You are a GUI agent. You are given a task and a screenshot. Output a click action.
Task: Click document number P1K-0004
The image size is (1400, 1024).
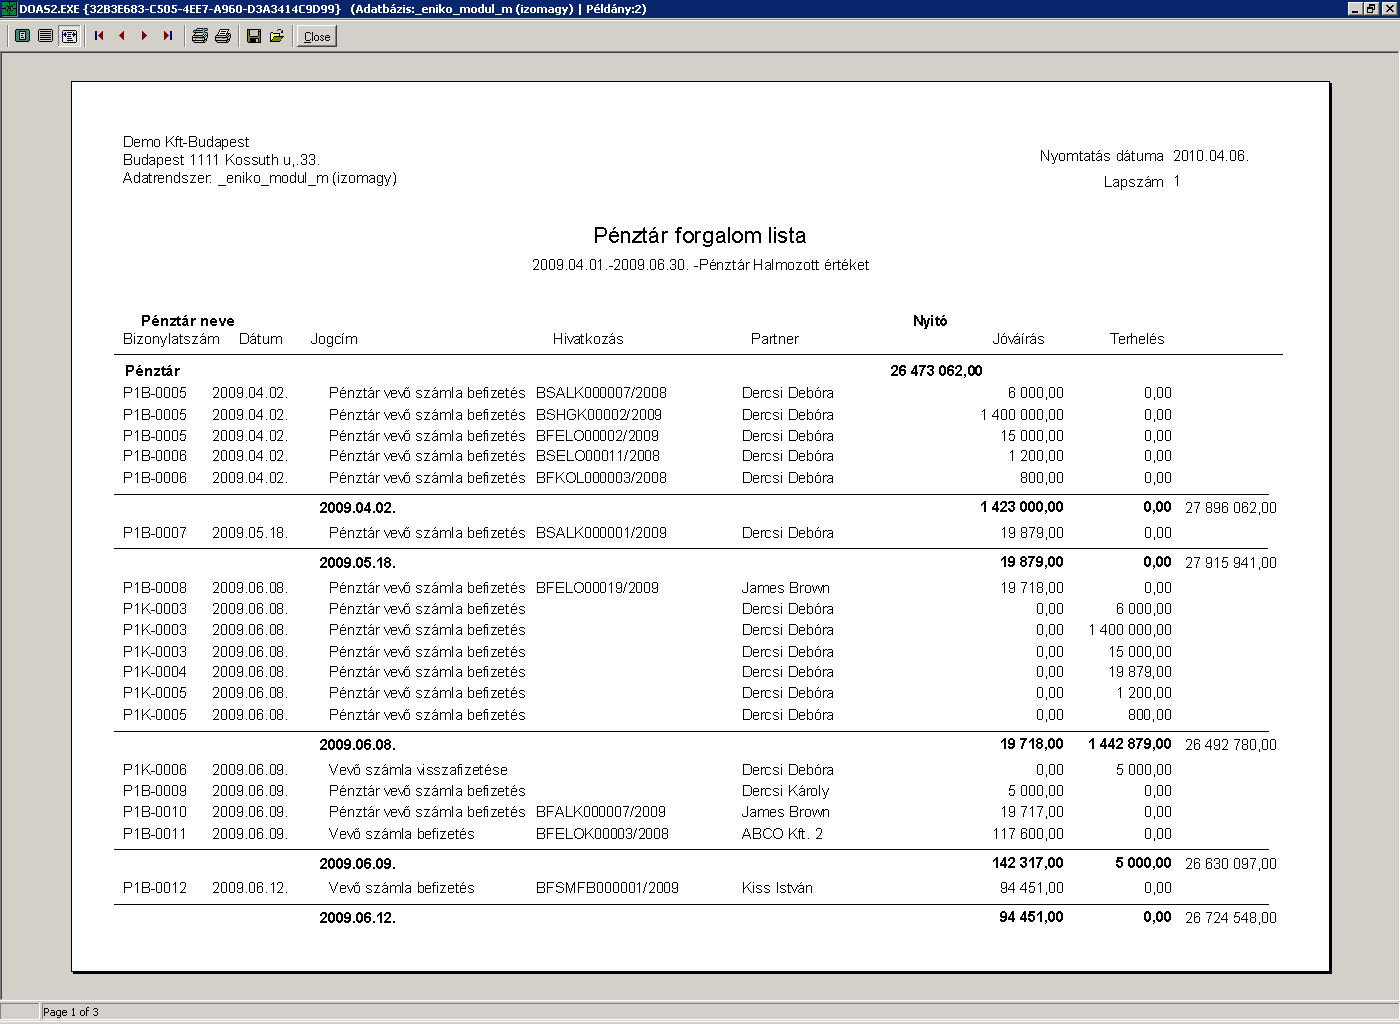point(155,672)
